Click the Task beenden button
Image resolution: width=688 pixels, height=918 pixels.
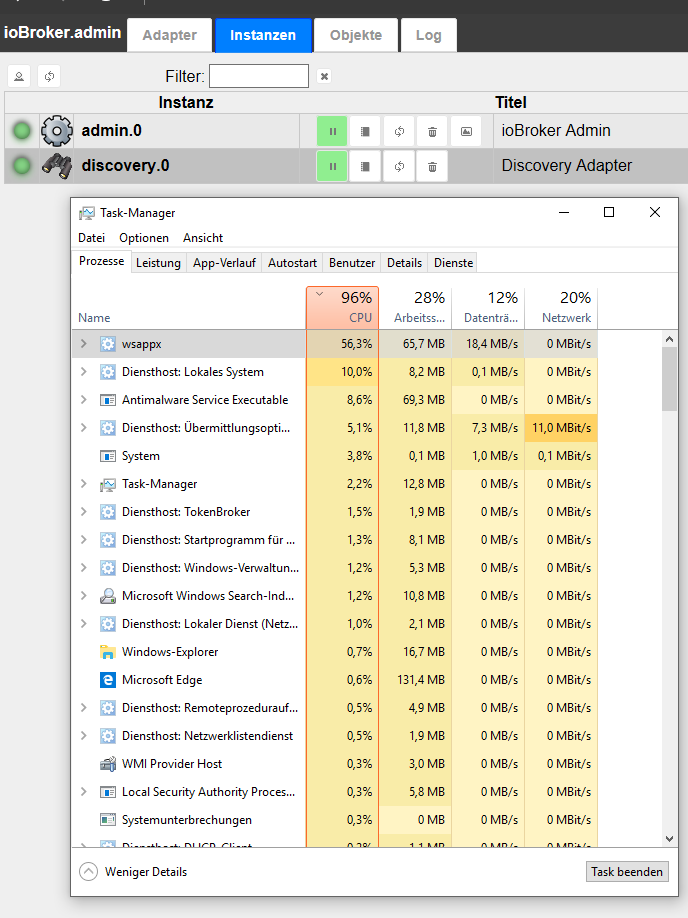(627, 872)
